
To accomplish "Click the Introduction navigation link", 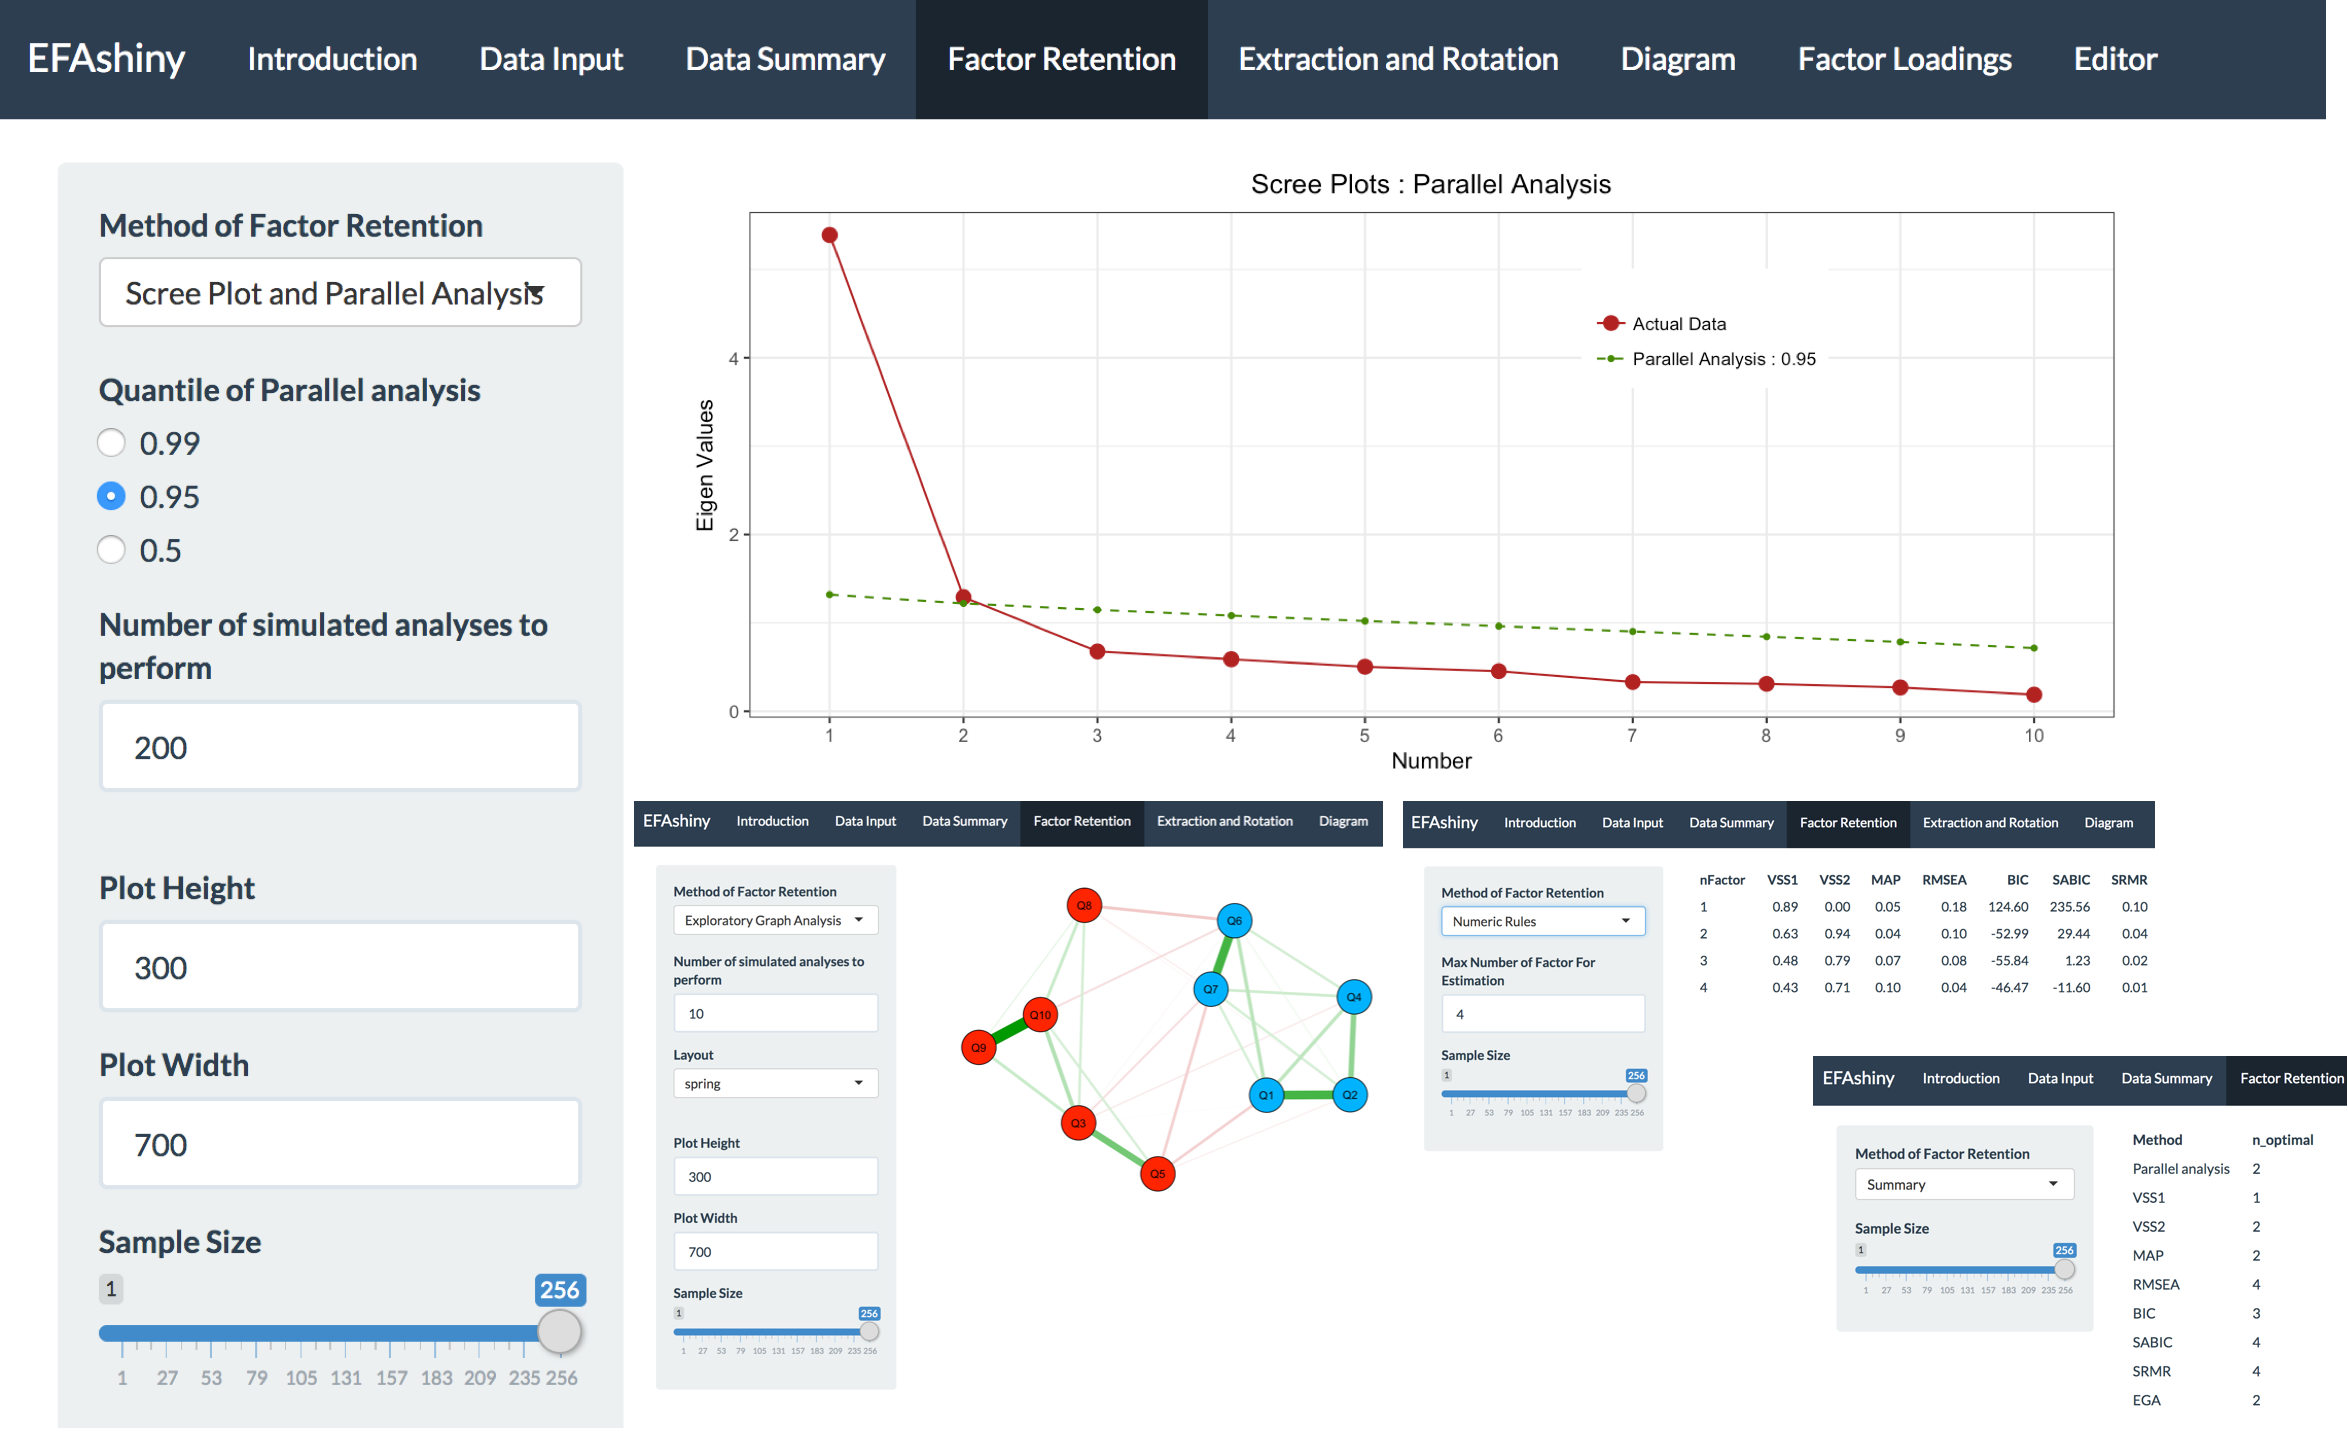I will [x=332, y=59].
